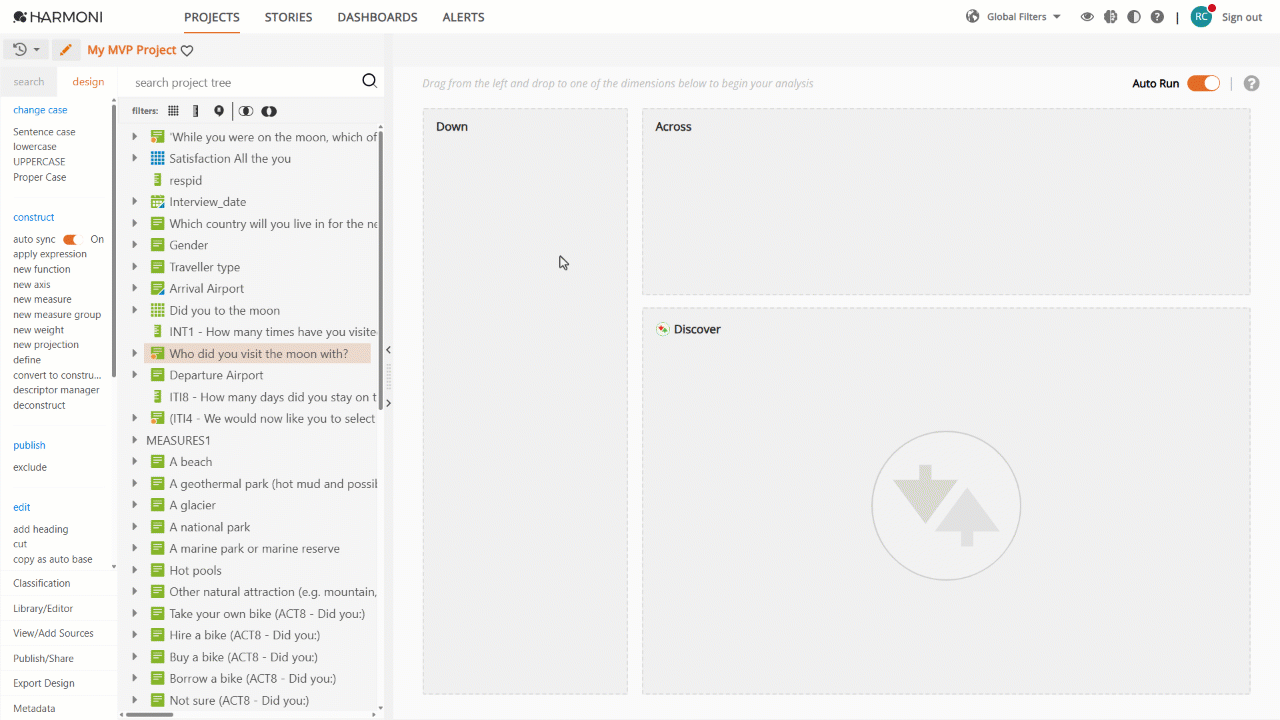Click descriptor manager

click(56, 390)
